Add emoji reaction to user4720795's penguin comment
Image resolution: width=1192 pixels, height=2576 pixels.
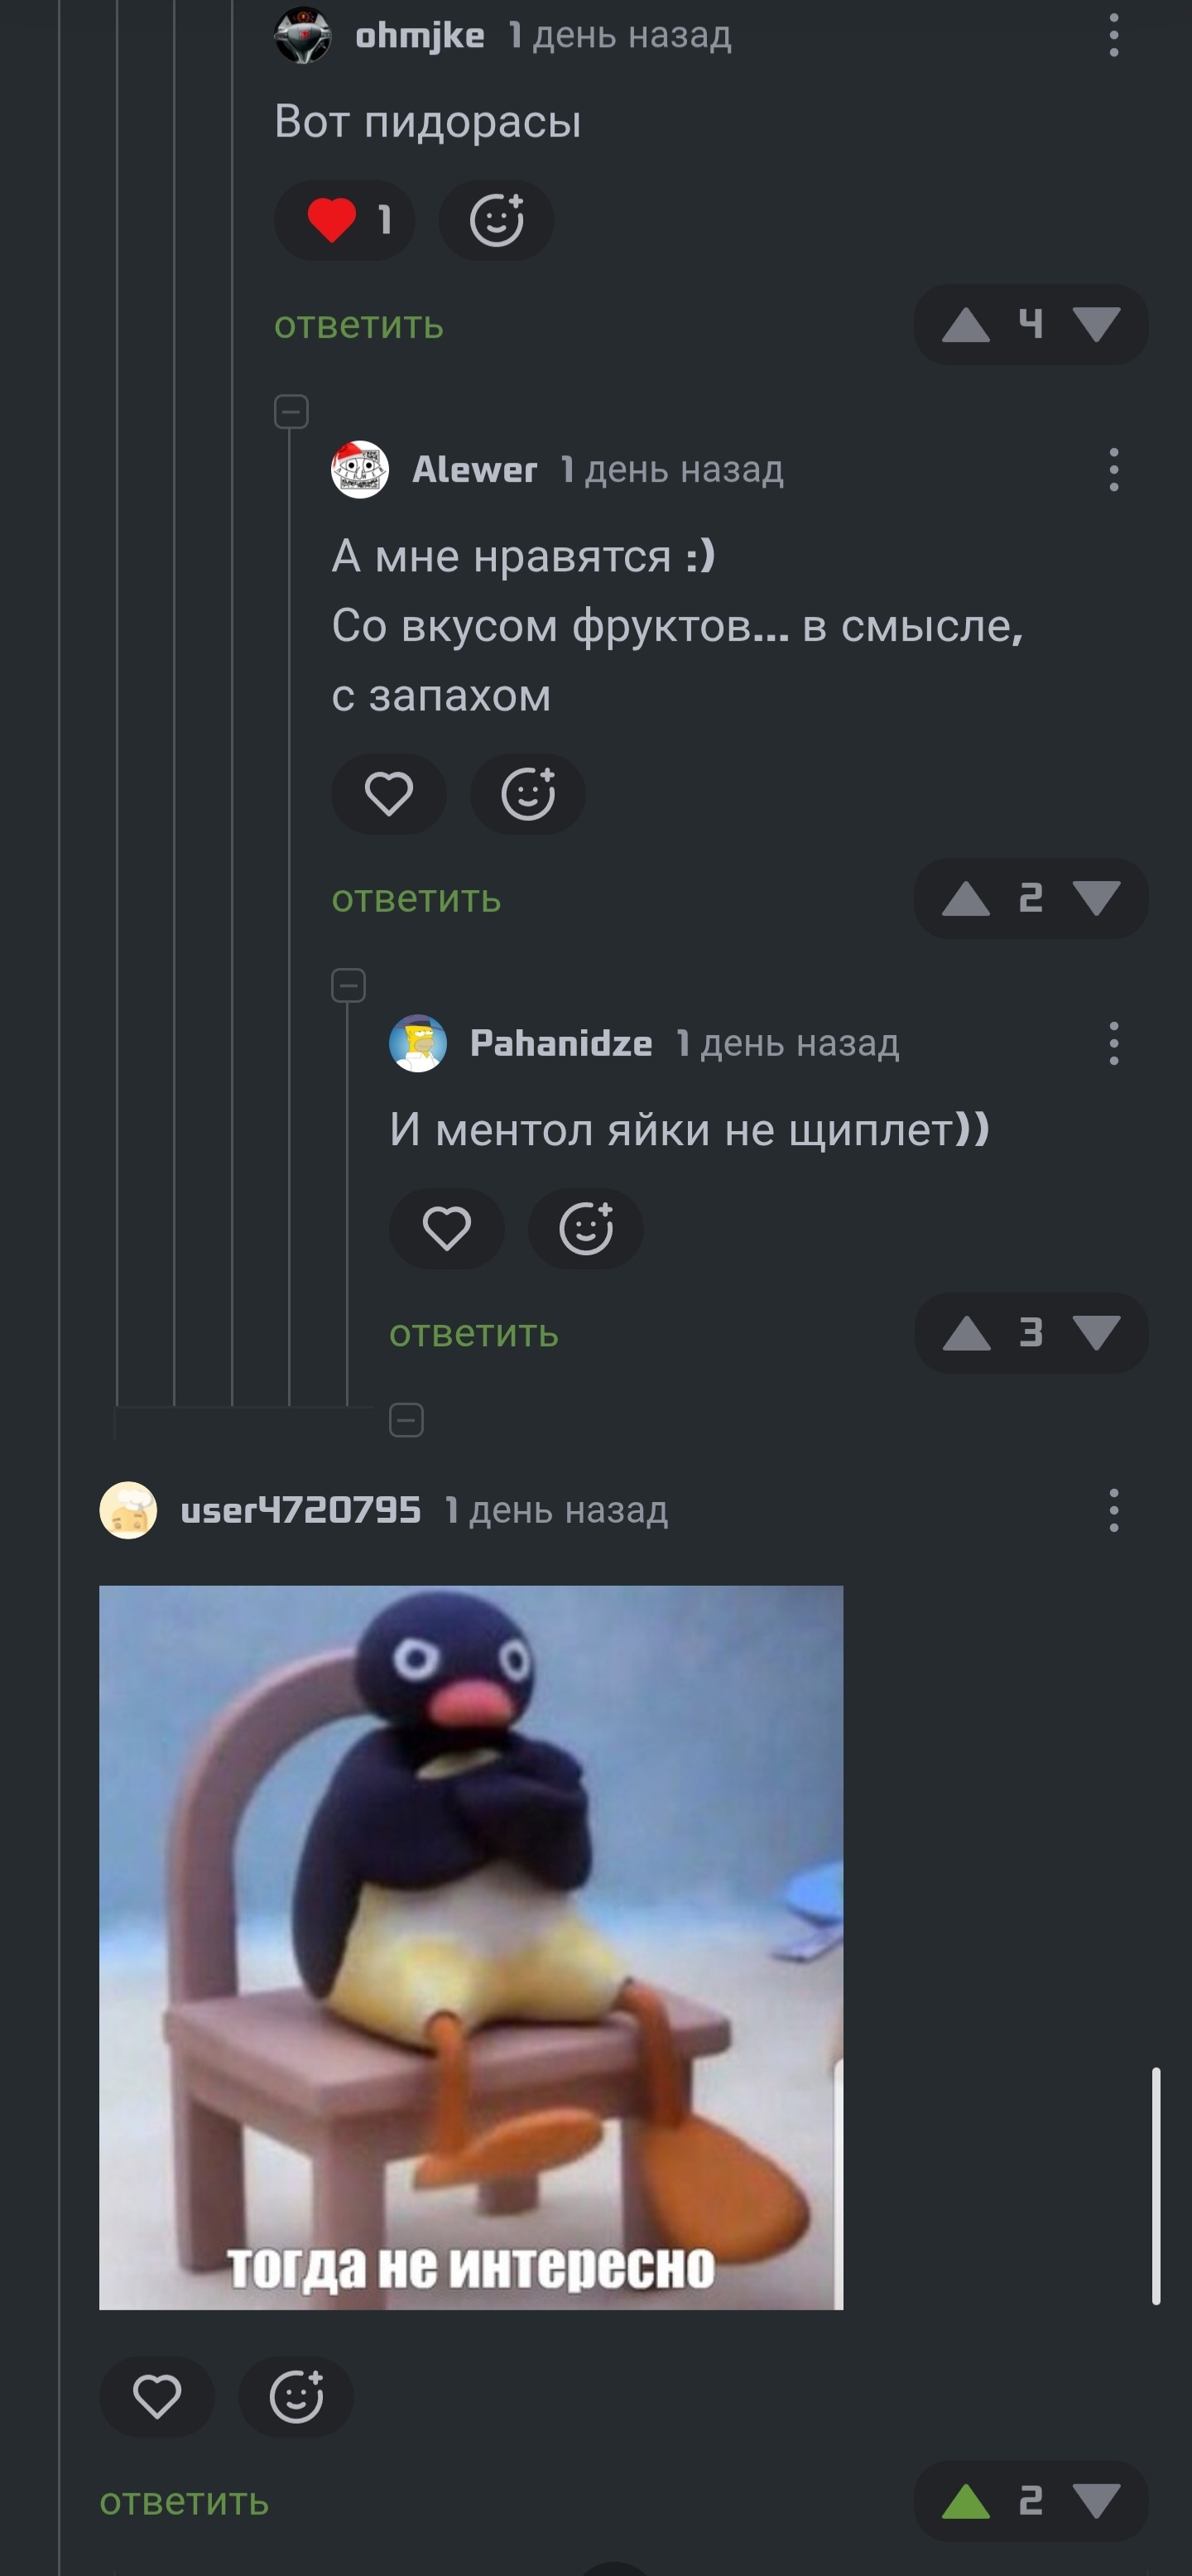click(296, 2396)
